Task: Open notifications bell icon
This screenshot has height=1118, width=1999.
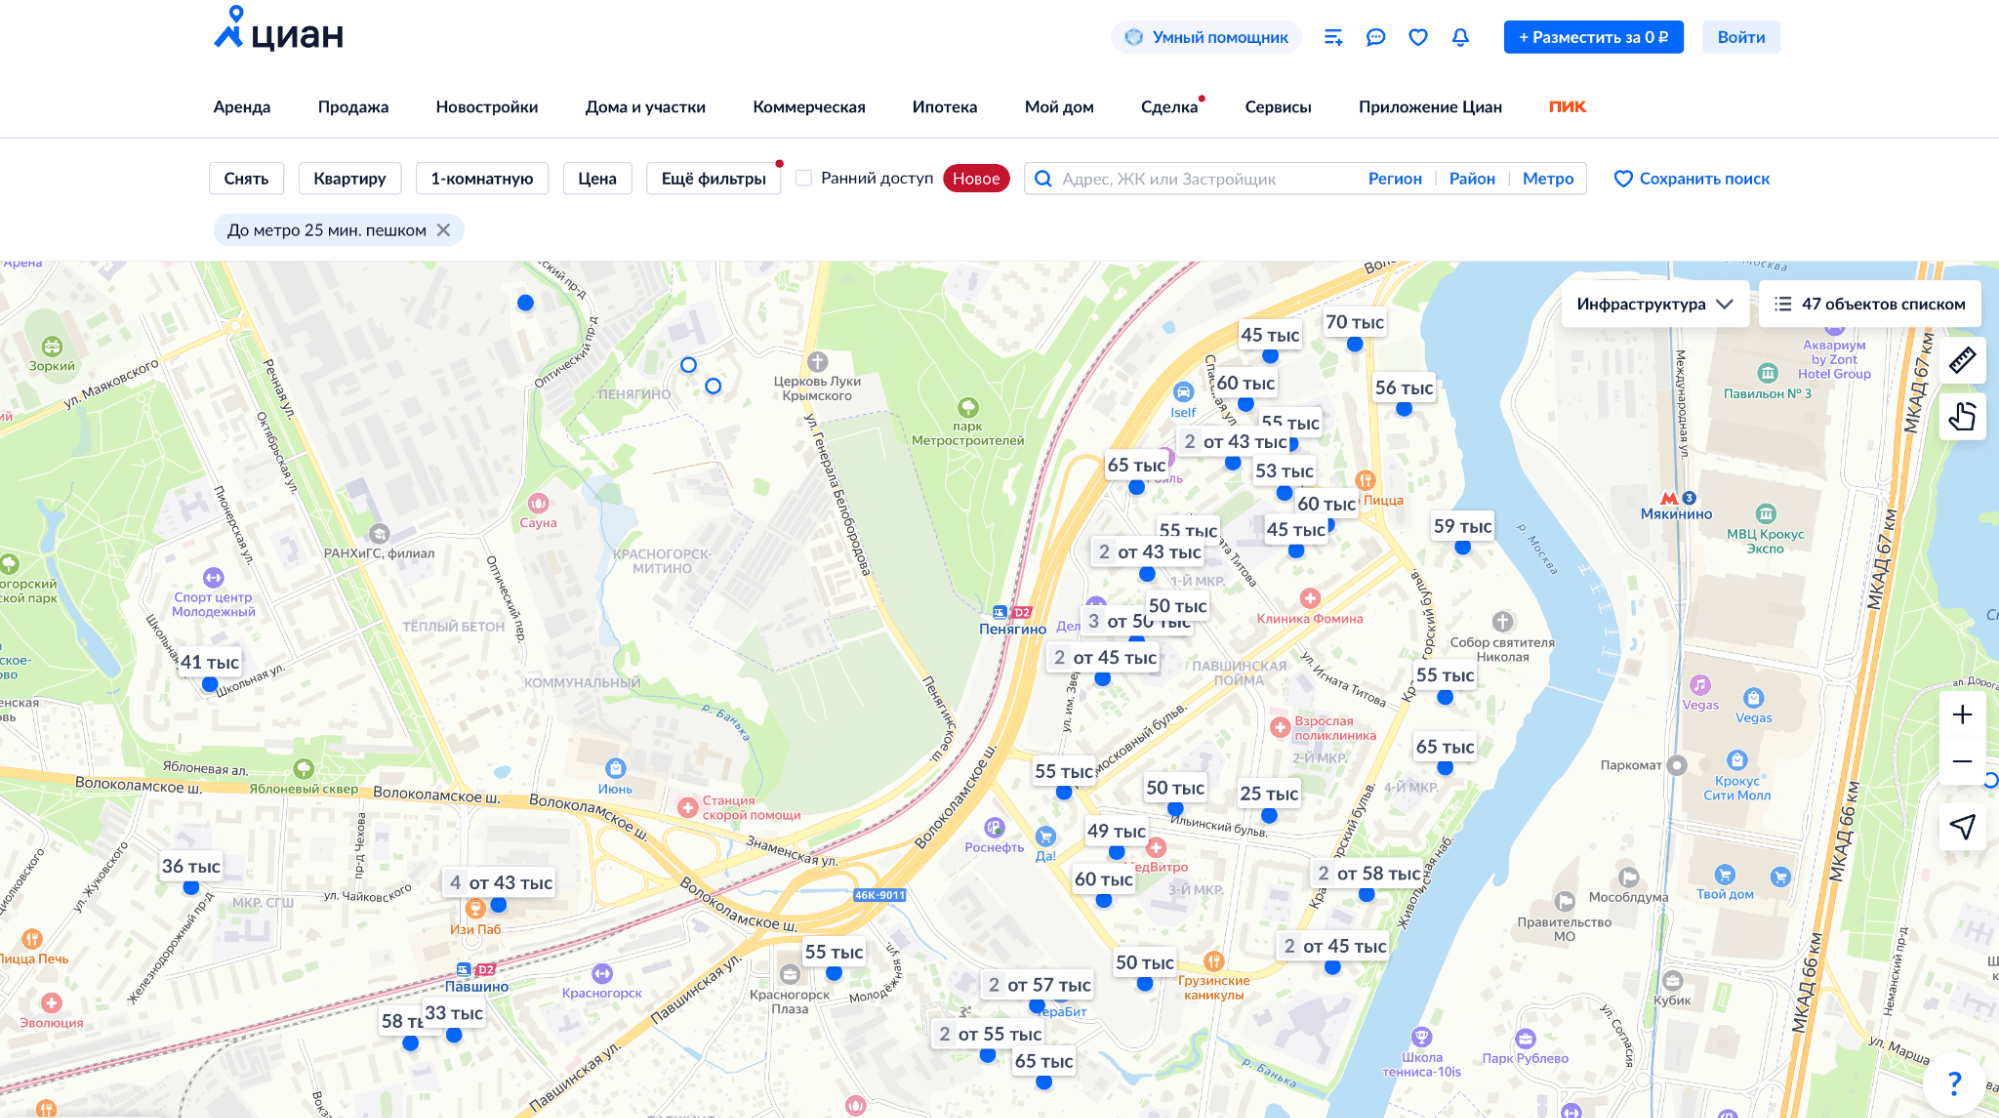Action: [x=1460, y=37]
